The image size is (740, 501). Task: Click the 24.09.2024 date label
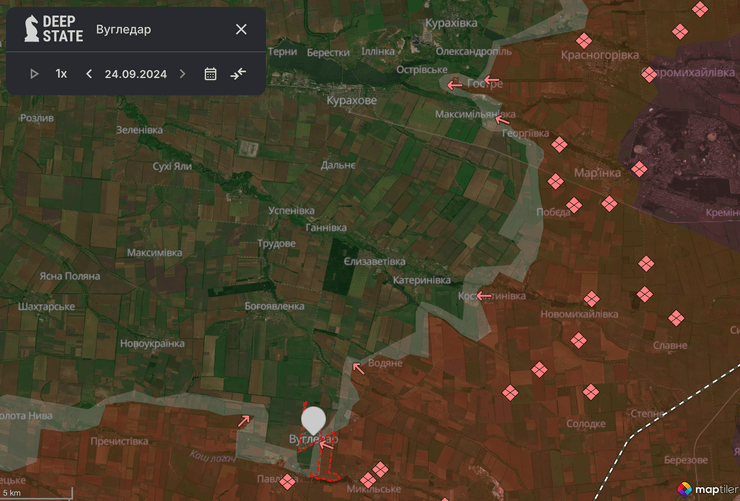135,73
